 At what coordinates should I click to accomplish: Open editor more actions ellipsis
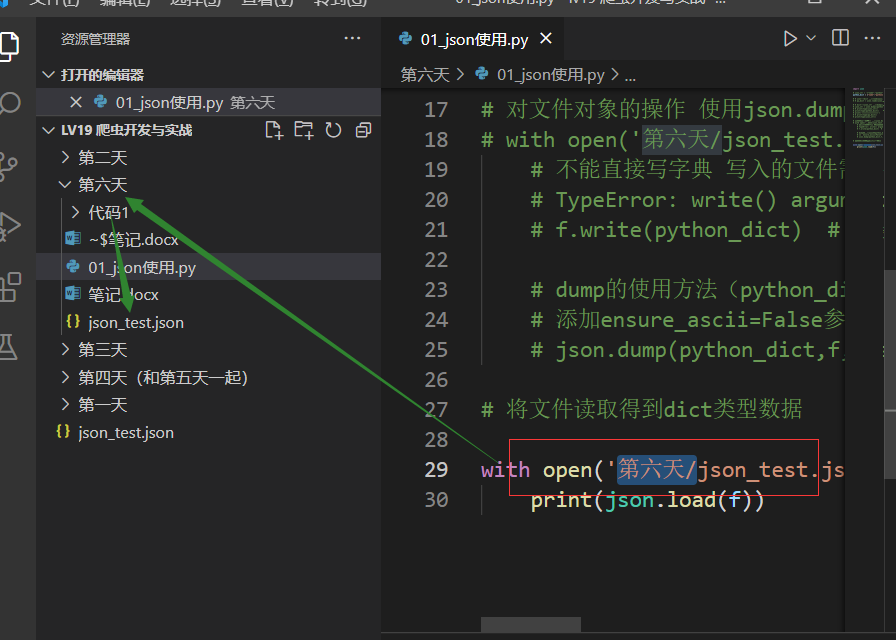click(x=872, y=38)
